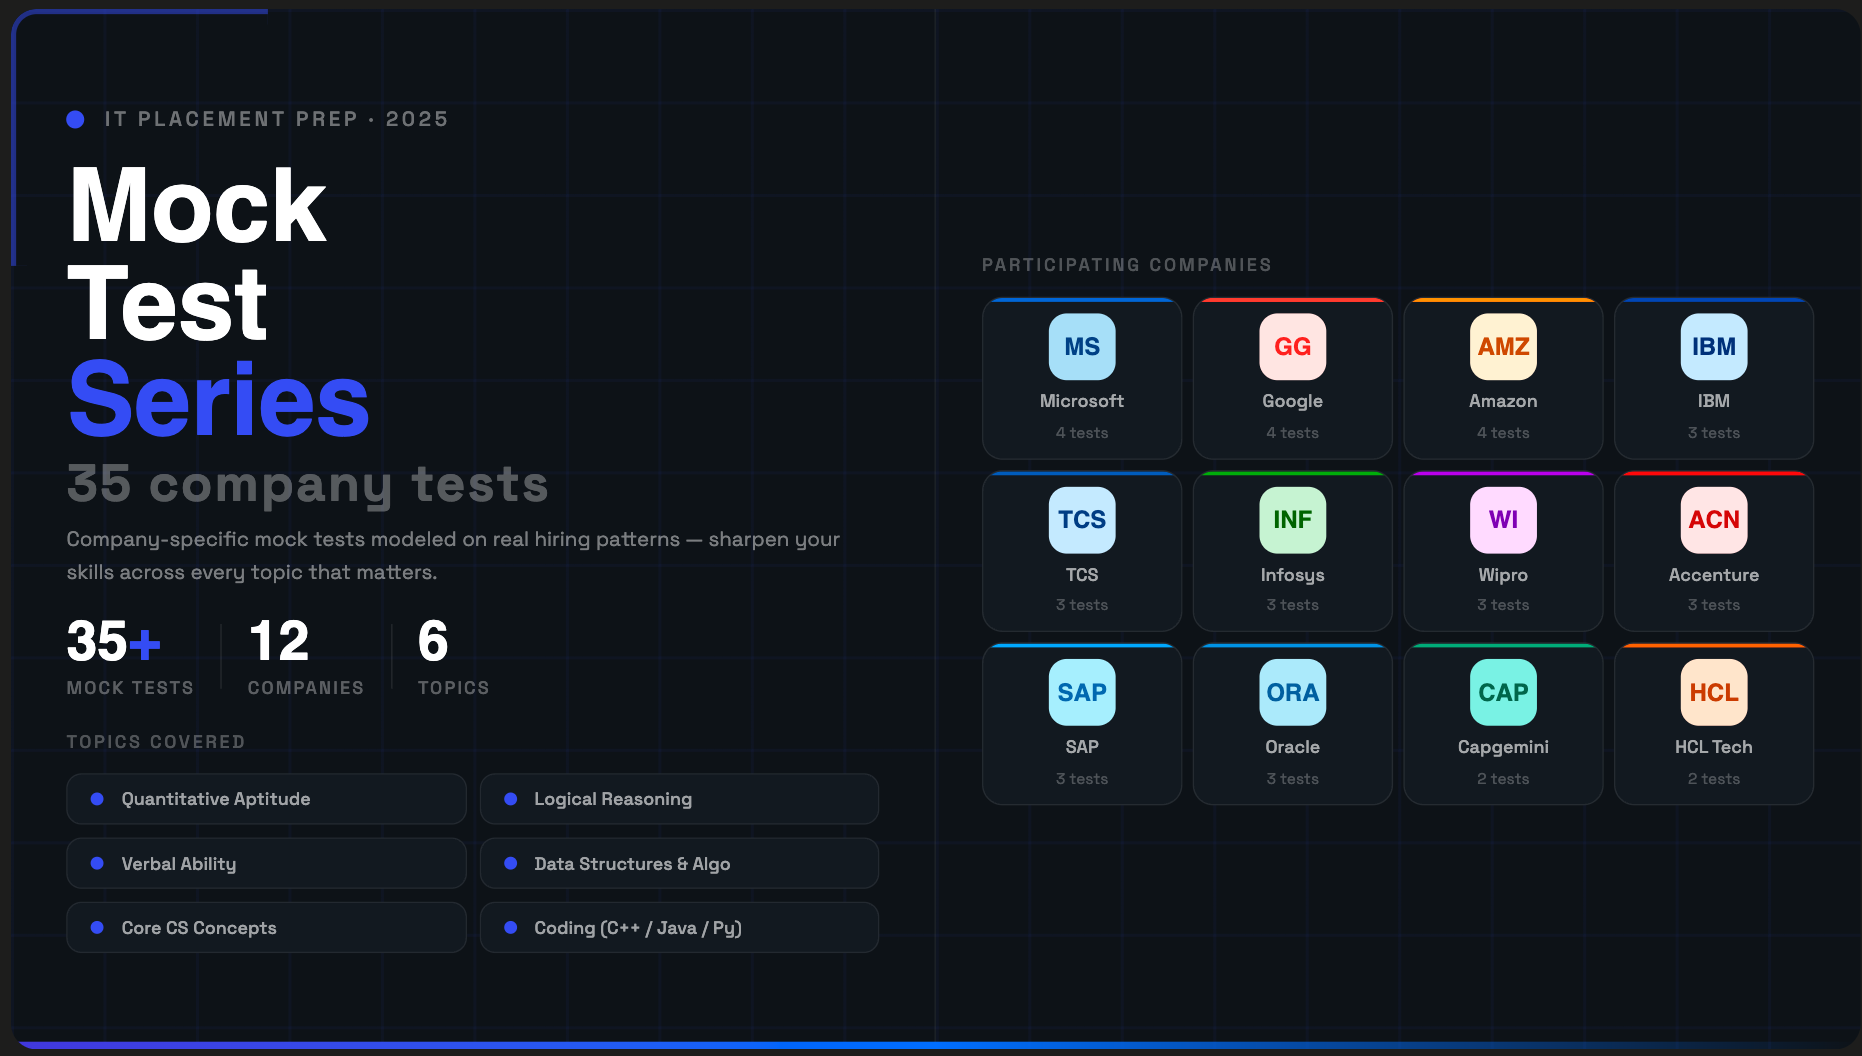Click the 'Wipro' company name

(x=1503, y=575)
